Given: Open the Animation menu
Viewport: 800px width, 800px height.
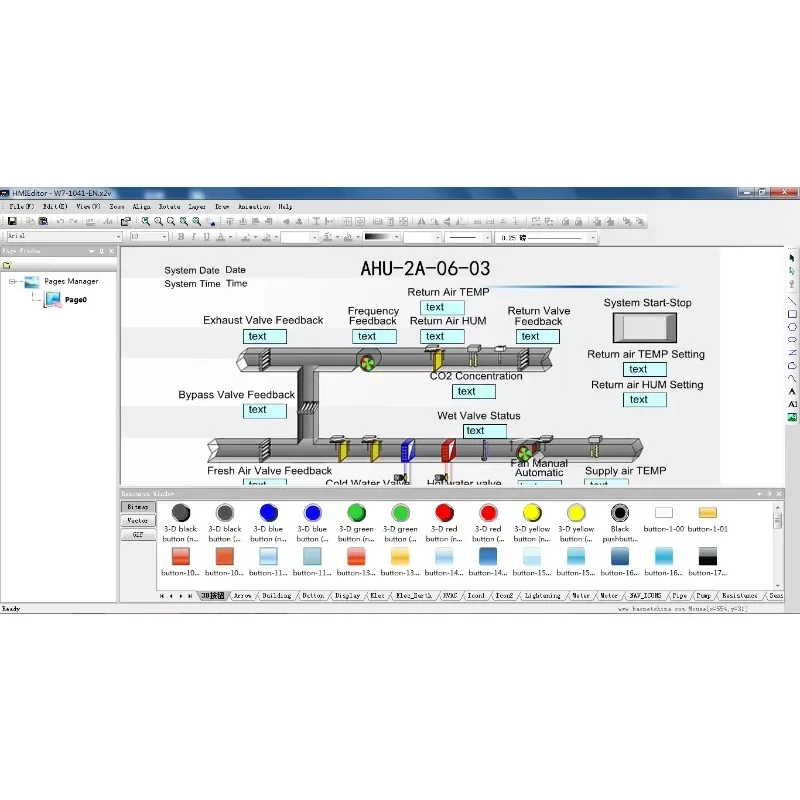Looking at the screenshot, I should click(x=254, y=207).
